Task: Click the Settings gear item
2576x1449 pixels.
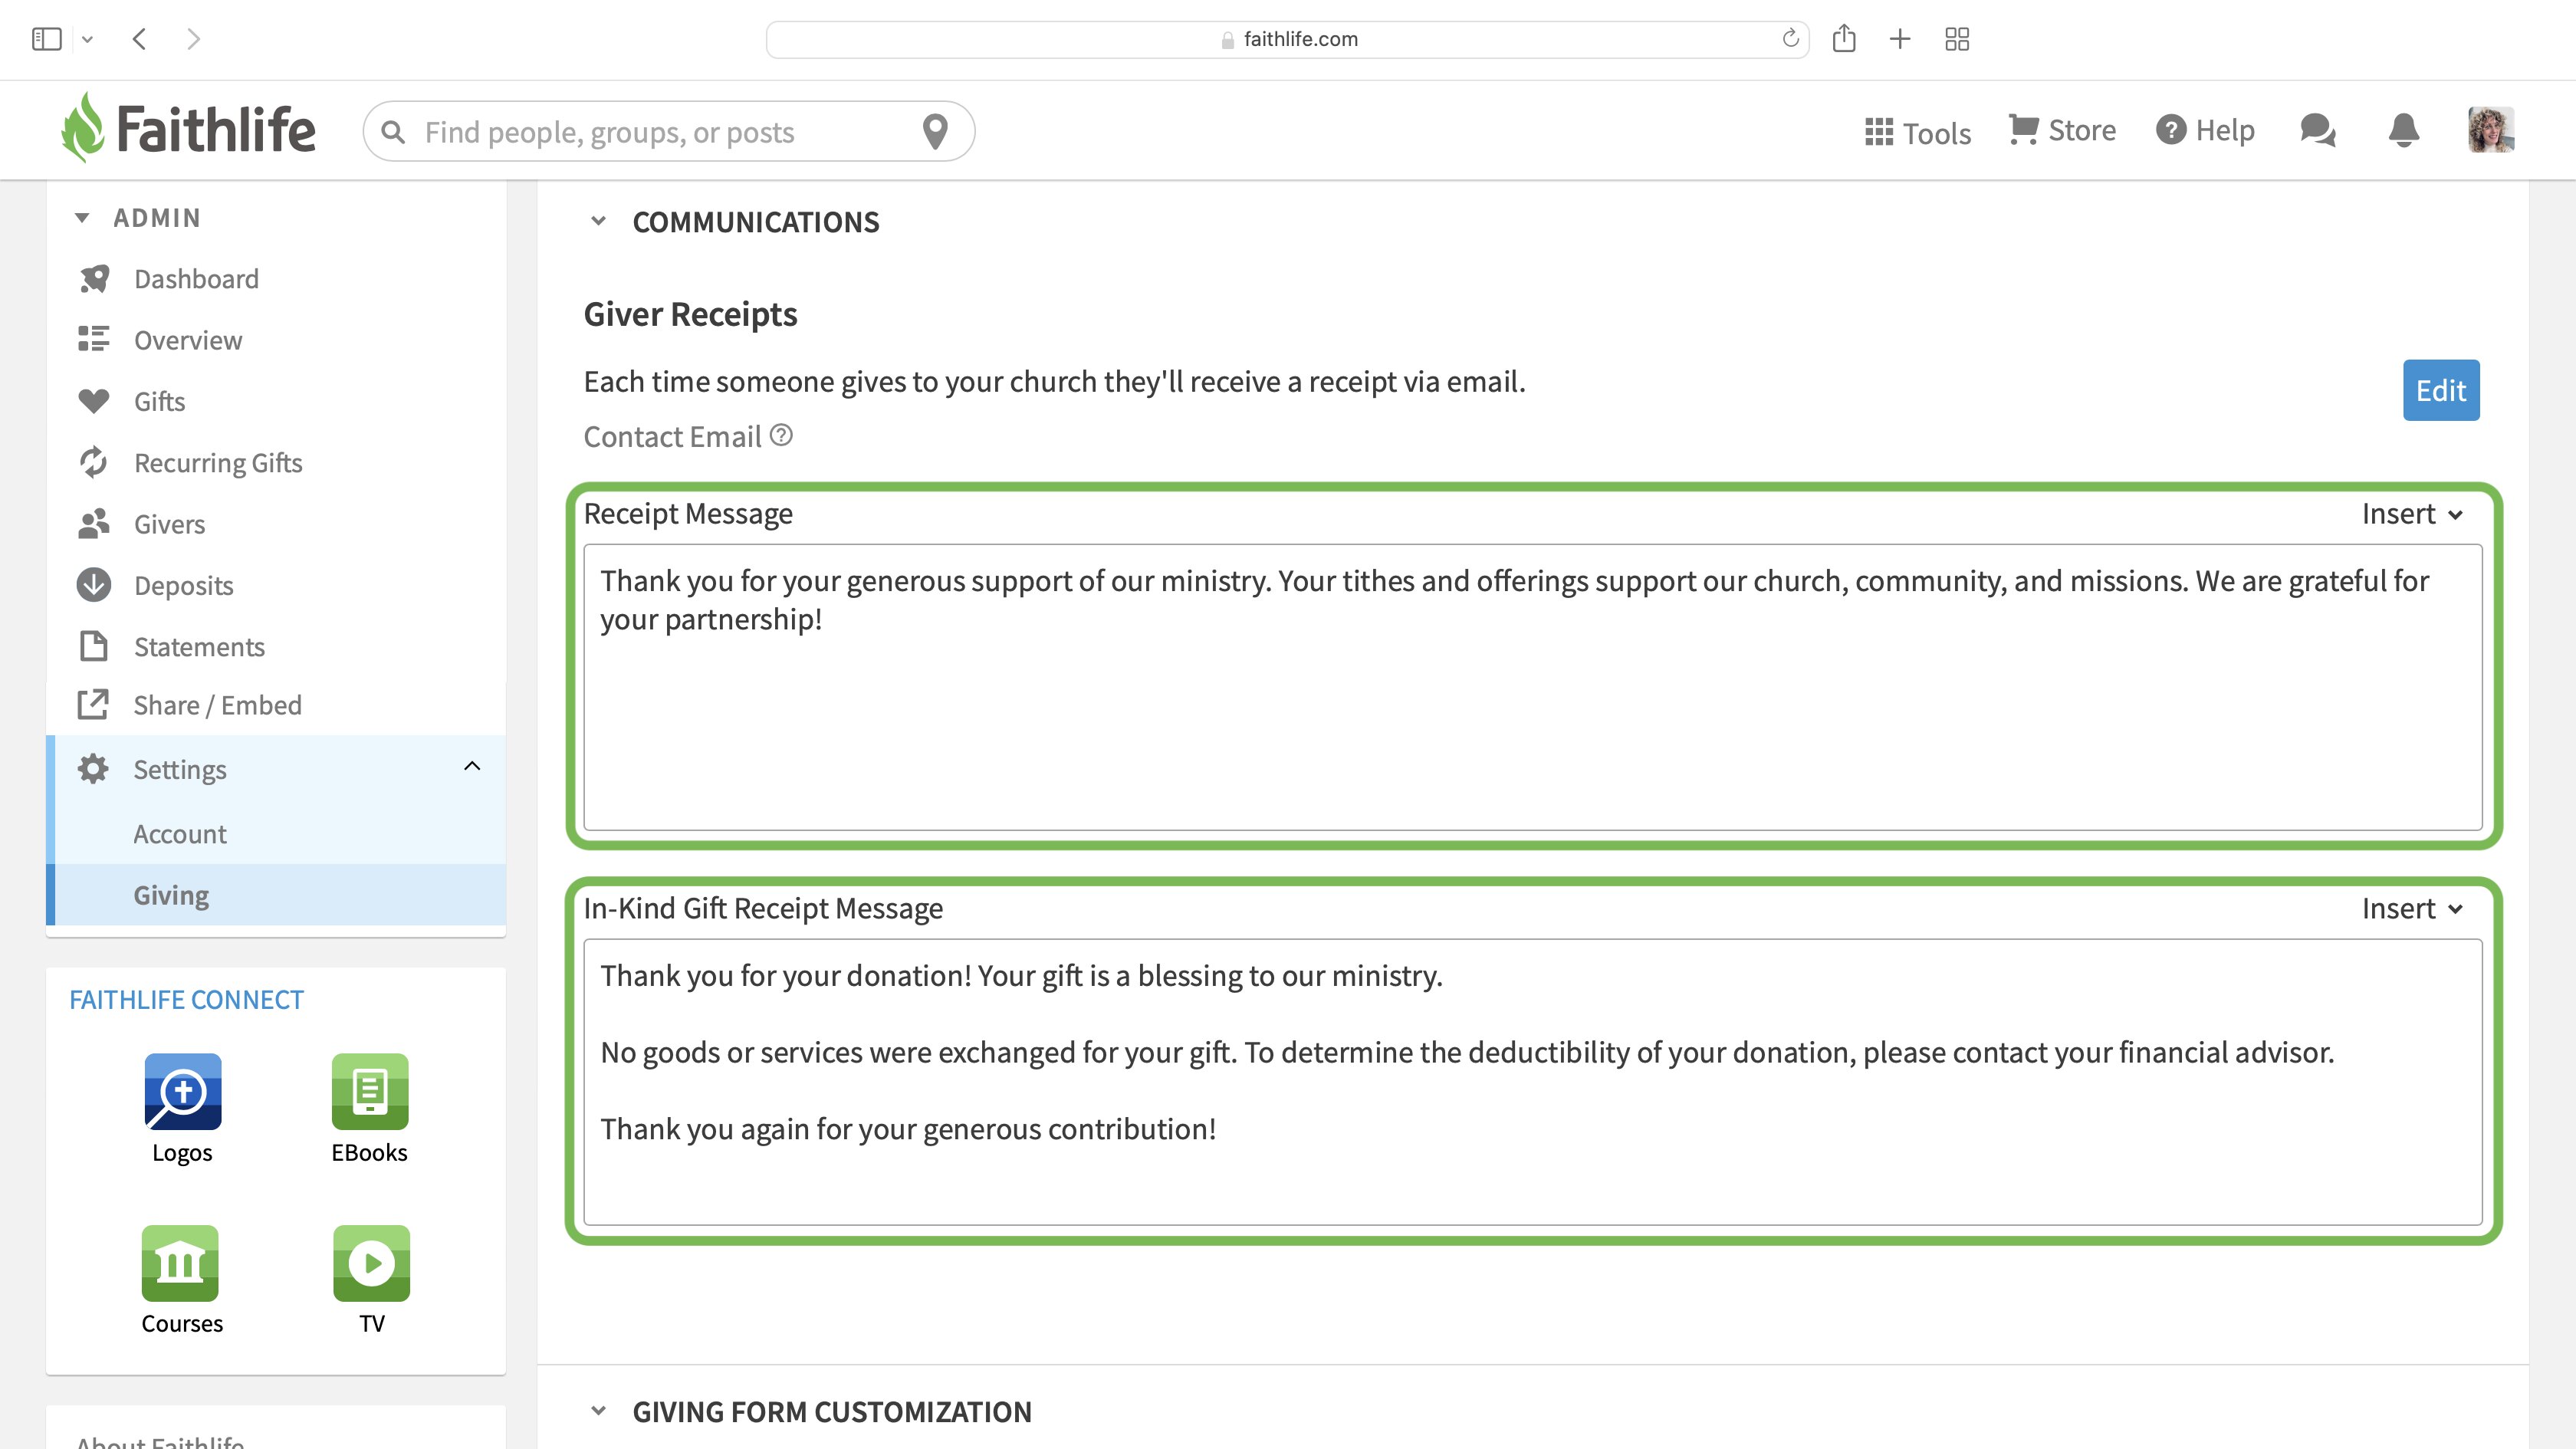Action: [x=275, y=769]
